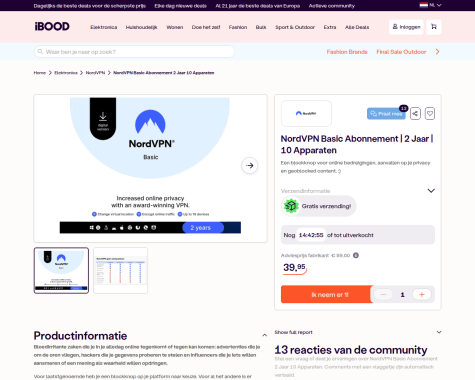Click the 13 reacties van de community heading

coord(351,350)
